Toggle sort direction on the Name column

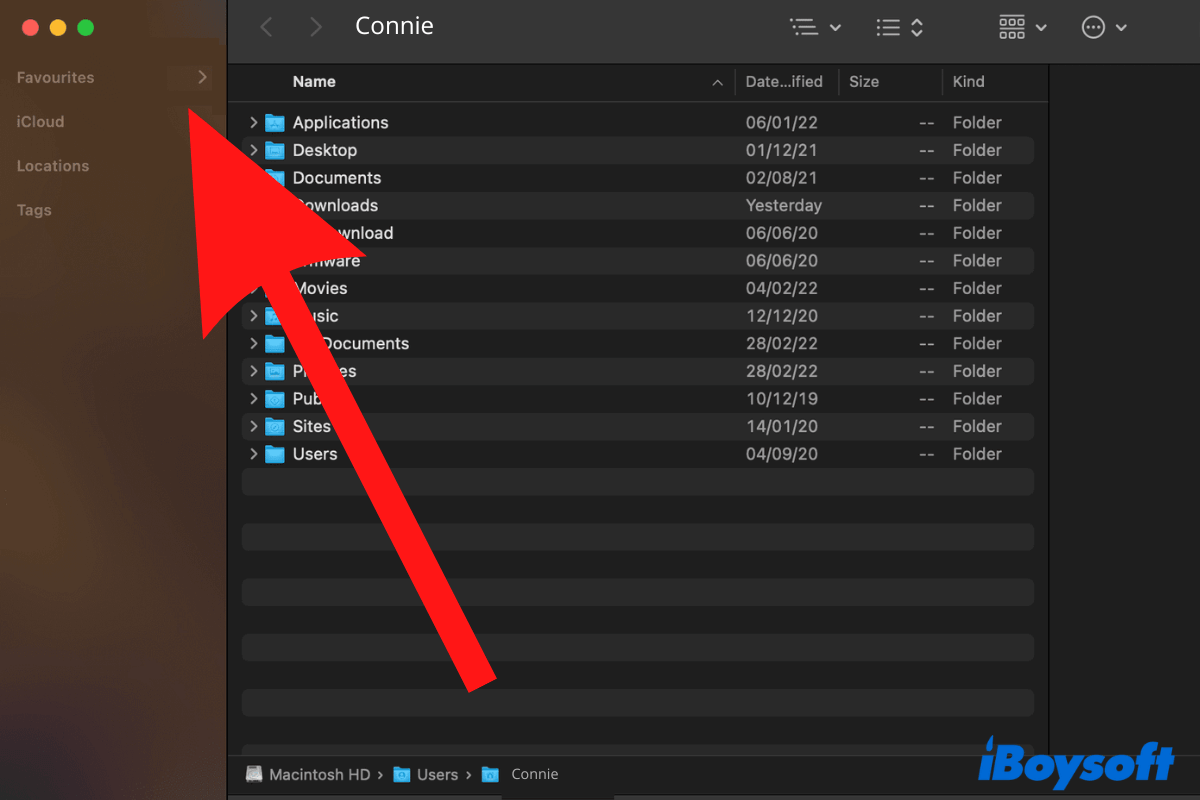pyautogui.click(x=717, y=82)
